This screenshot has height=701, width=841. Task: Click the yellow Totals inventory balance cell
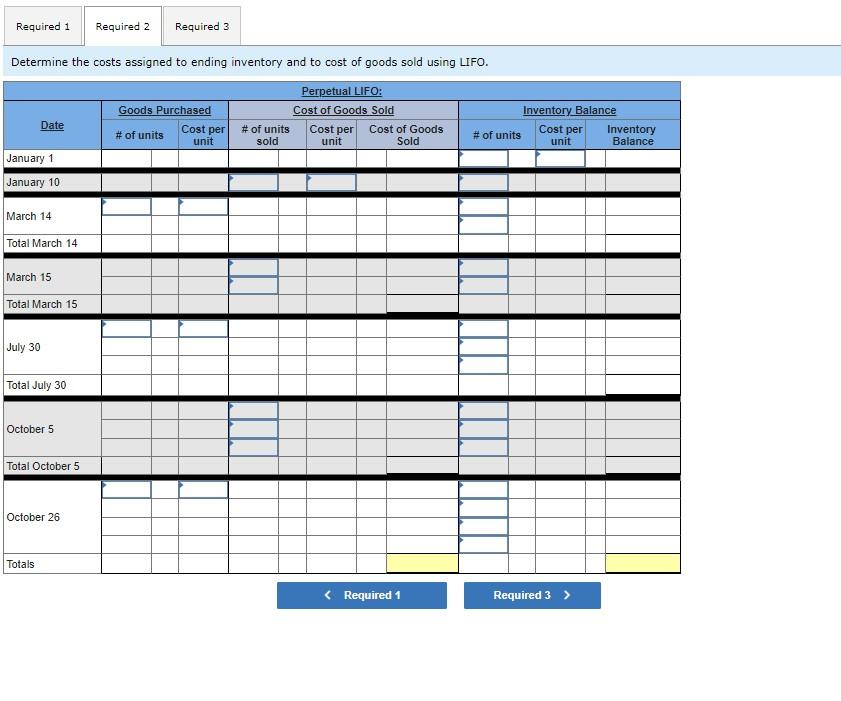pos(643,564)
